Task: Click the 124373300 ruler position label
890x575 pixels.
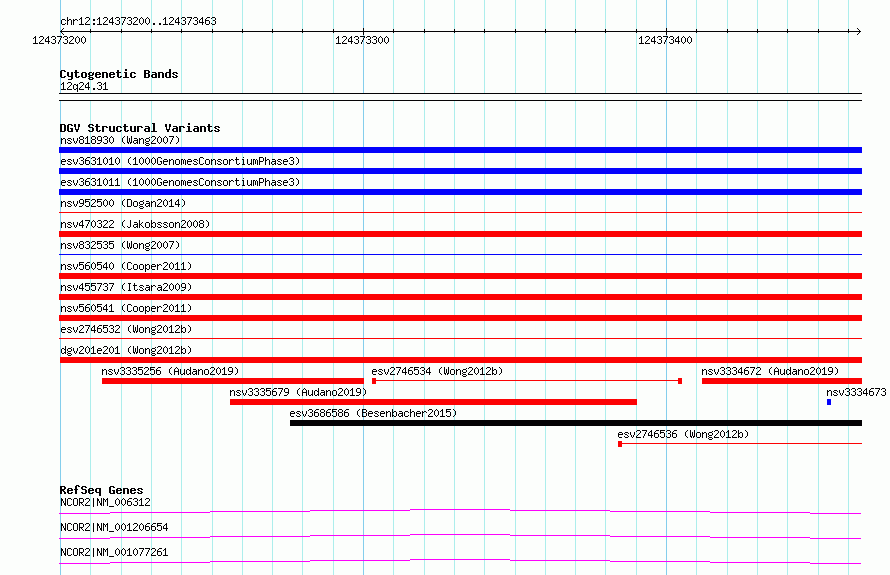Action: pyautogui.click(x=362, y=40)
